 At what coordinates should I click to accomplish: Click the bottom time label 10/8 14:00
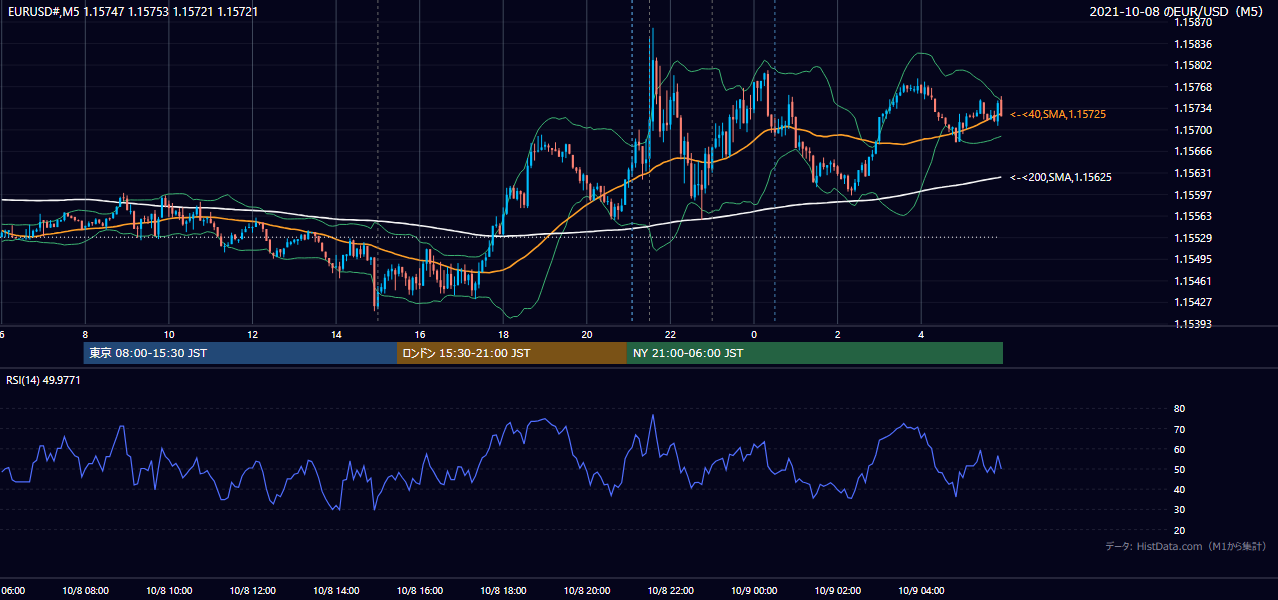(x=336, y=591)
